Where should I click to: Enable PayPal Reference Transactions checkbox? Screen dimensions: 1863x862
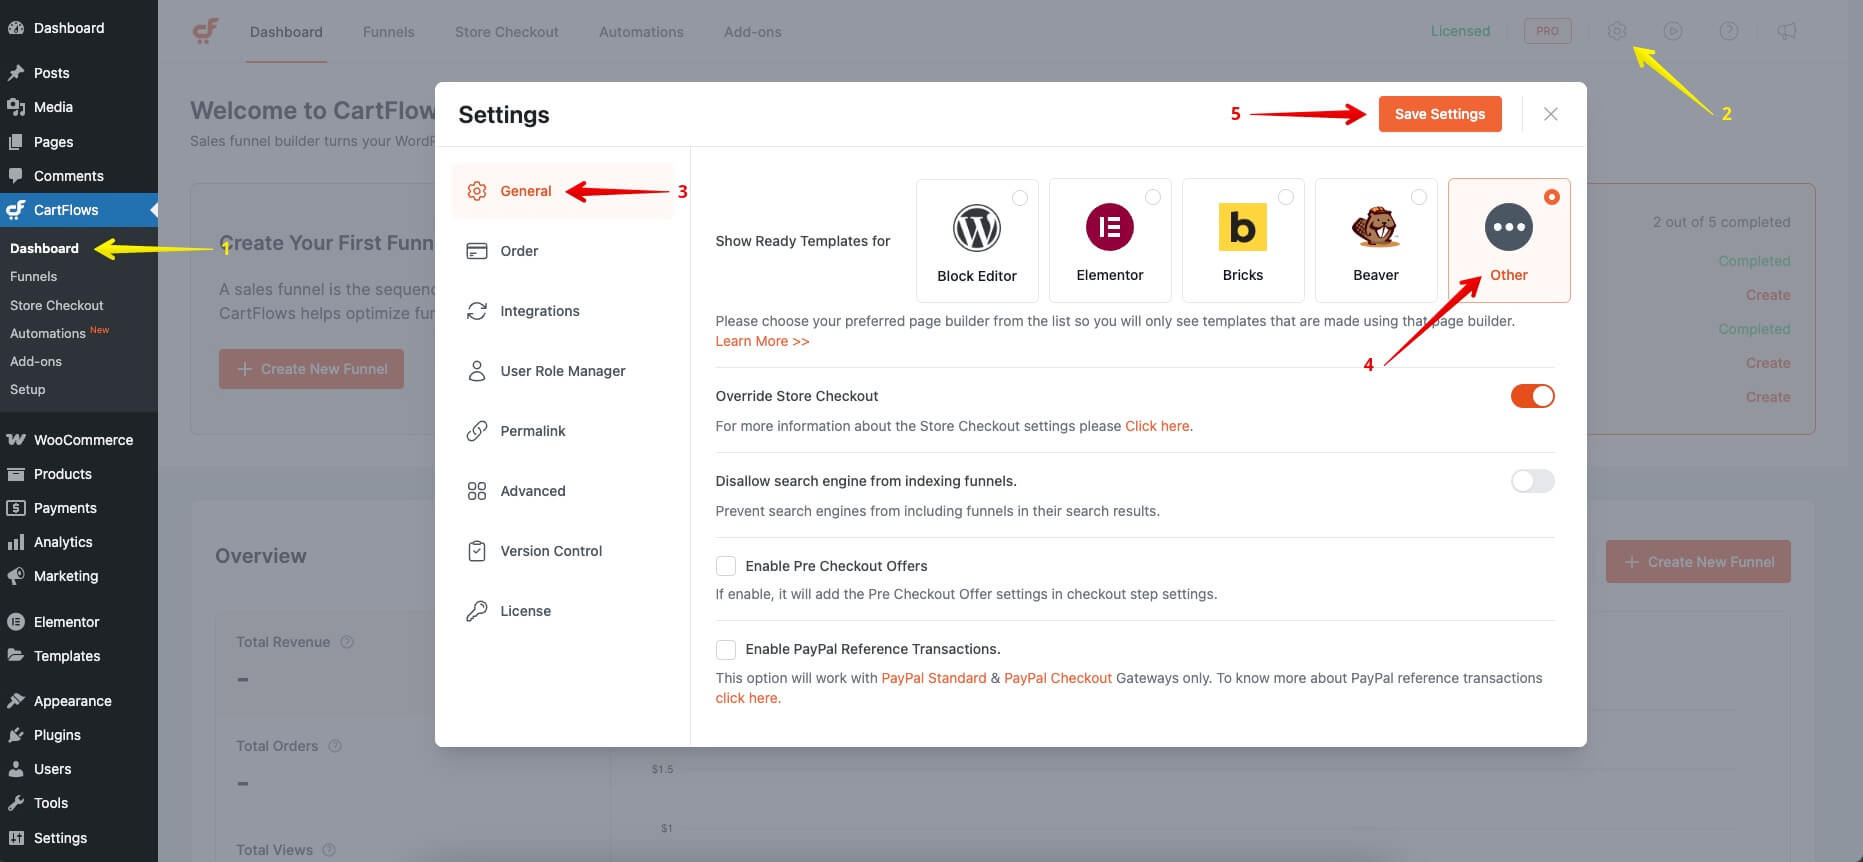point(726,649)
